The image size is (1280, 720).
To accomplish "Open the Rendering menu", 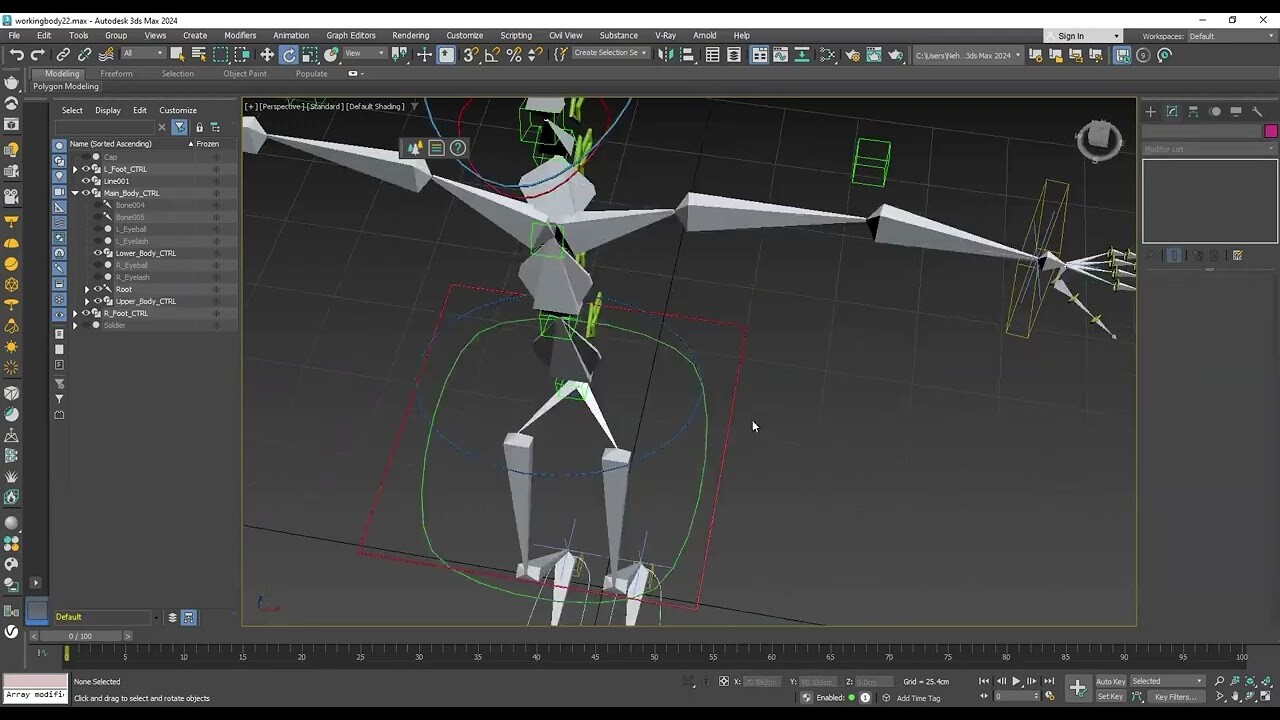I will point(410,35).
